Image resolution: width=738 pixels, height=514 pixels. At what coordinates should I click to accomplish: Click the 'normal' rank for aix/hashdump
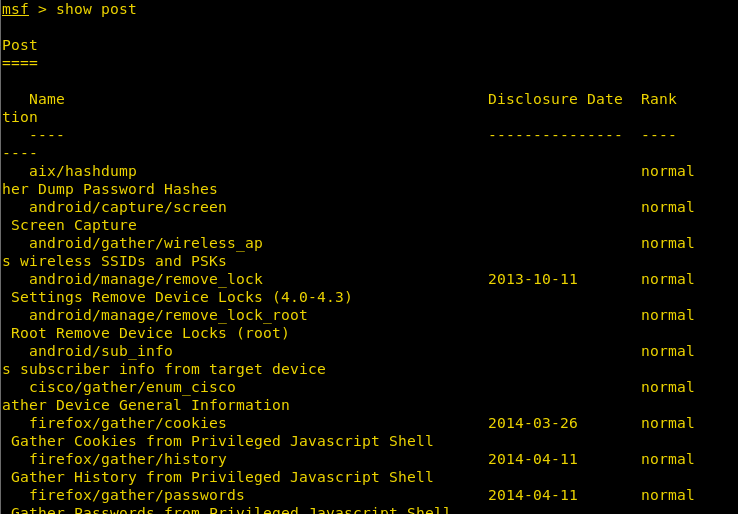pos(668,171)
